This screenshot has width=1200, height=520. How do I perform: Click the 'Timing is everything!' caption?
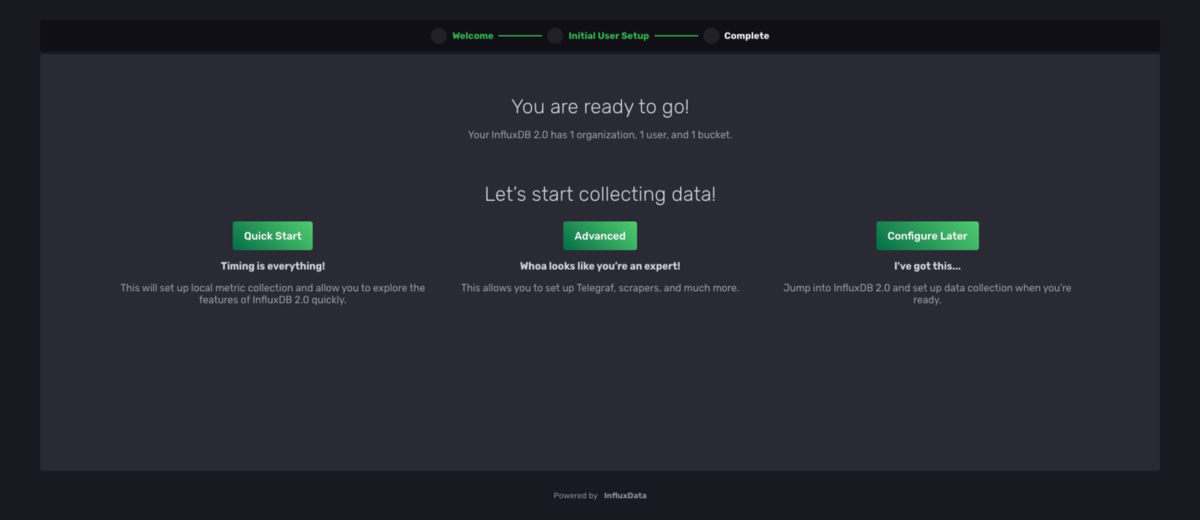click(x=273, y=266)
